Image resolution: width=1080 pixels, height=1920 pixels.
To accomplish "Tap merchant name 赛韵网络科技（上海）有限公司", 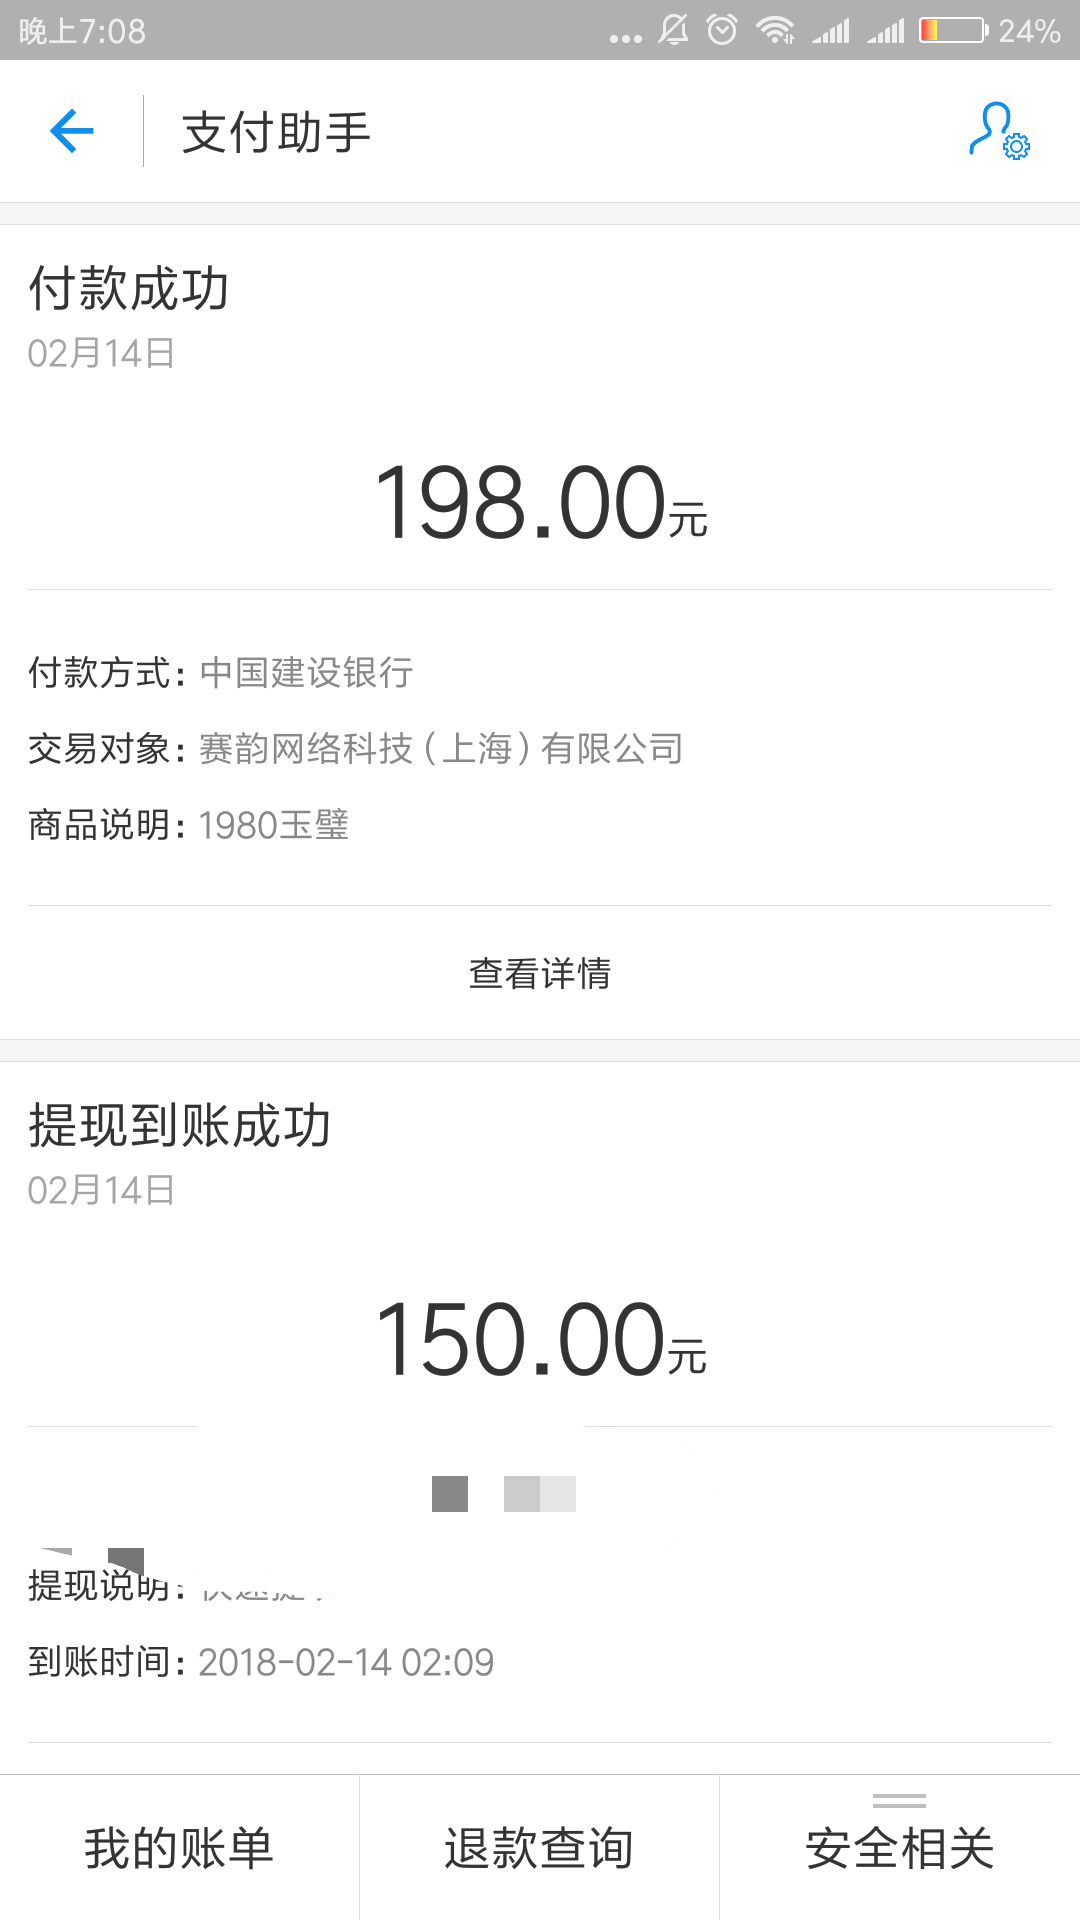I will (x=441, y=748).
